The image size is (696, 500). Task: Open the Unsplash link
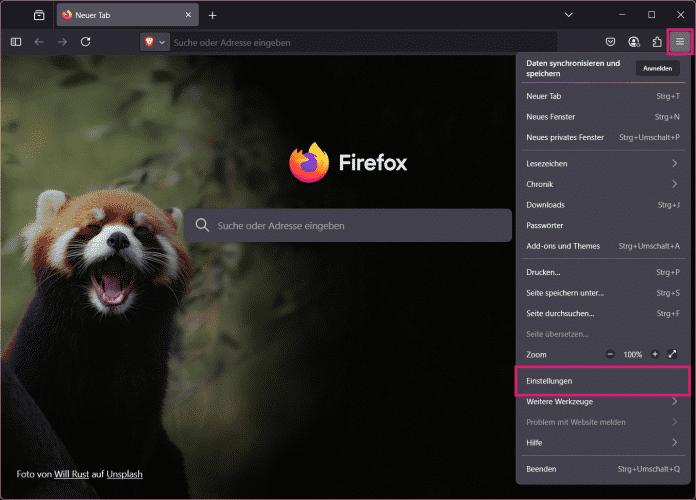tap(125, 473)
